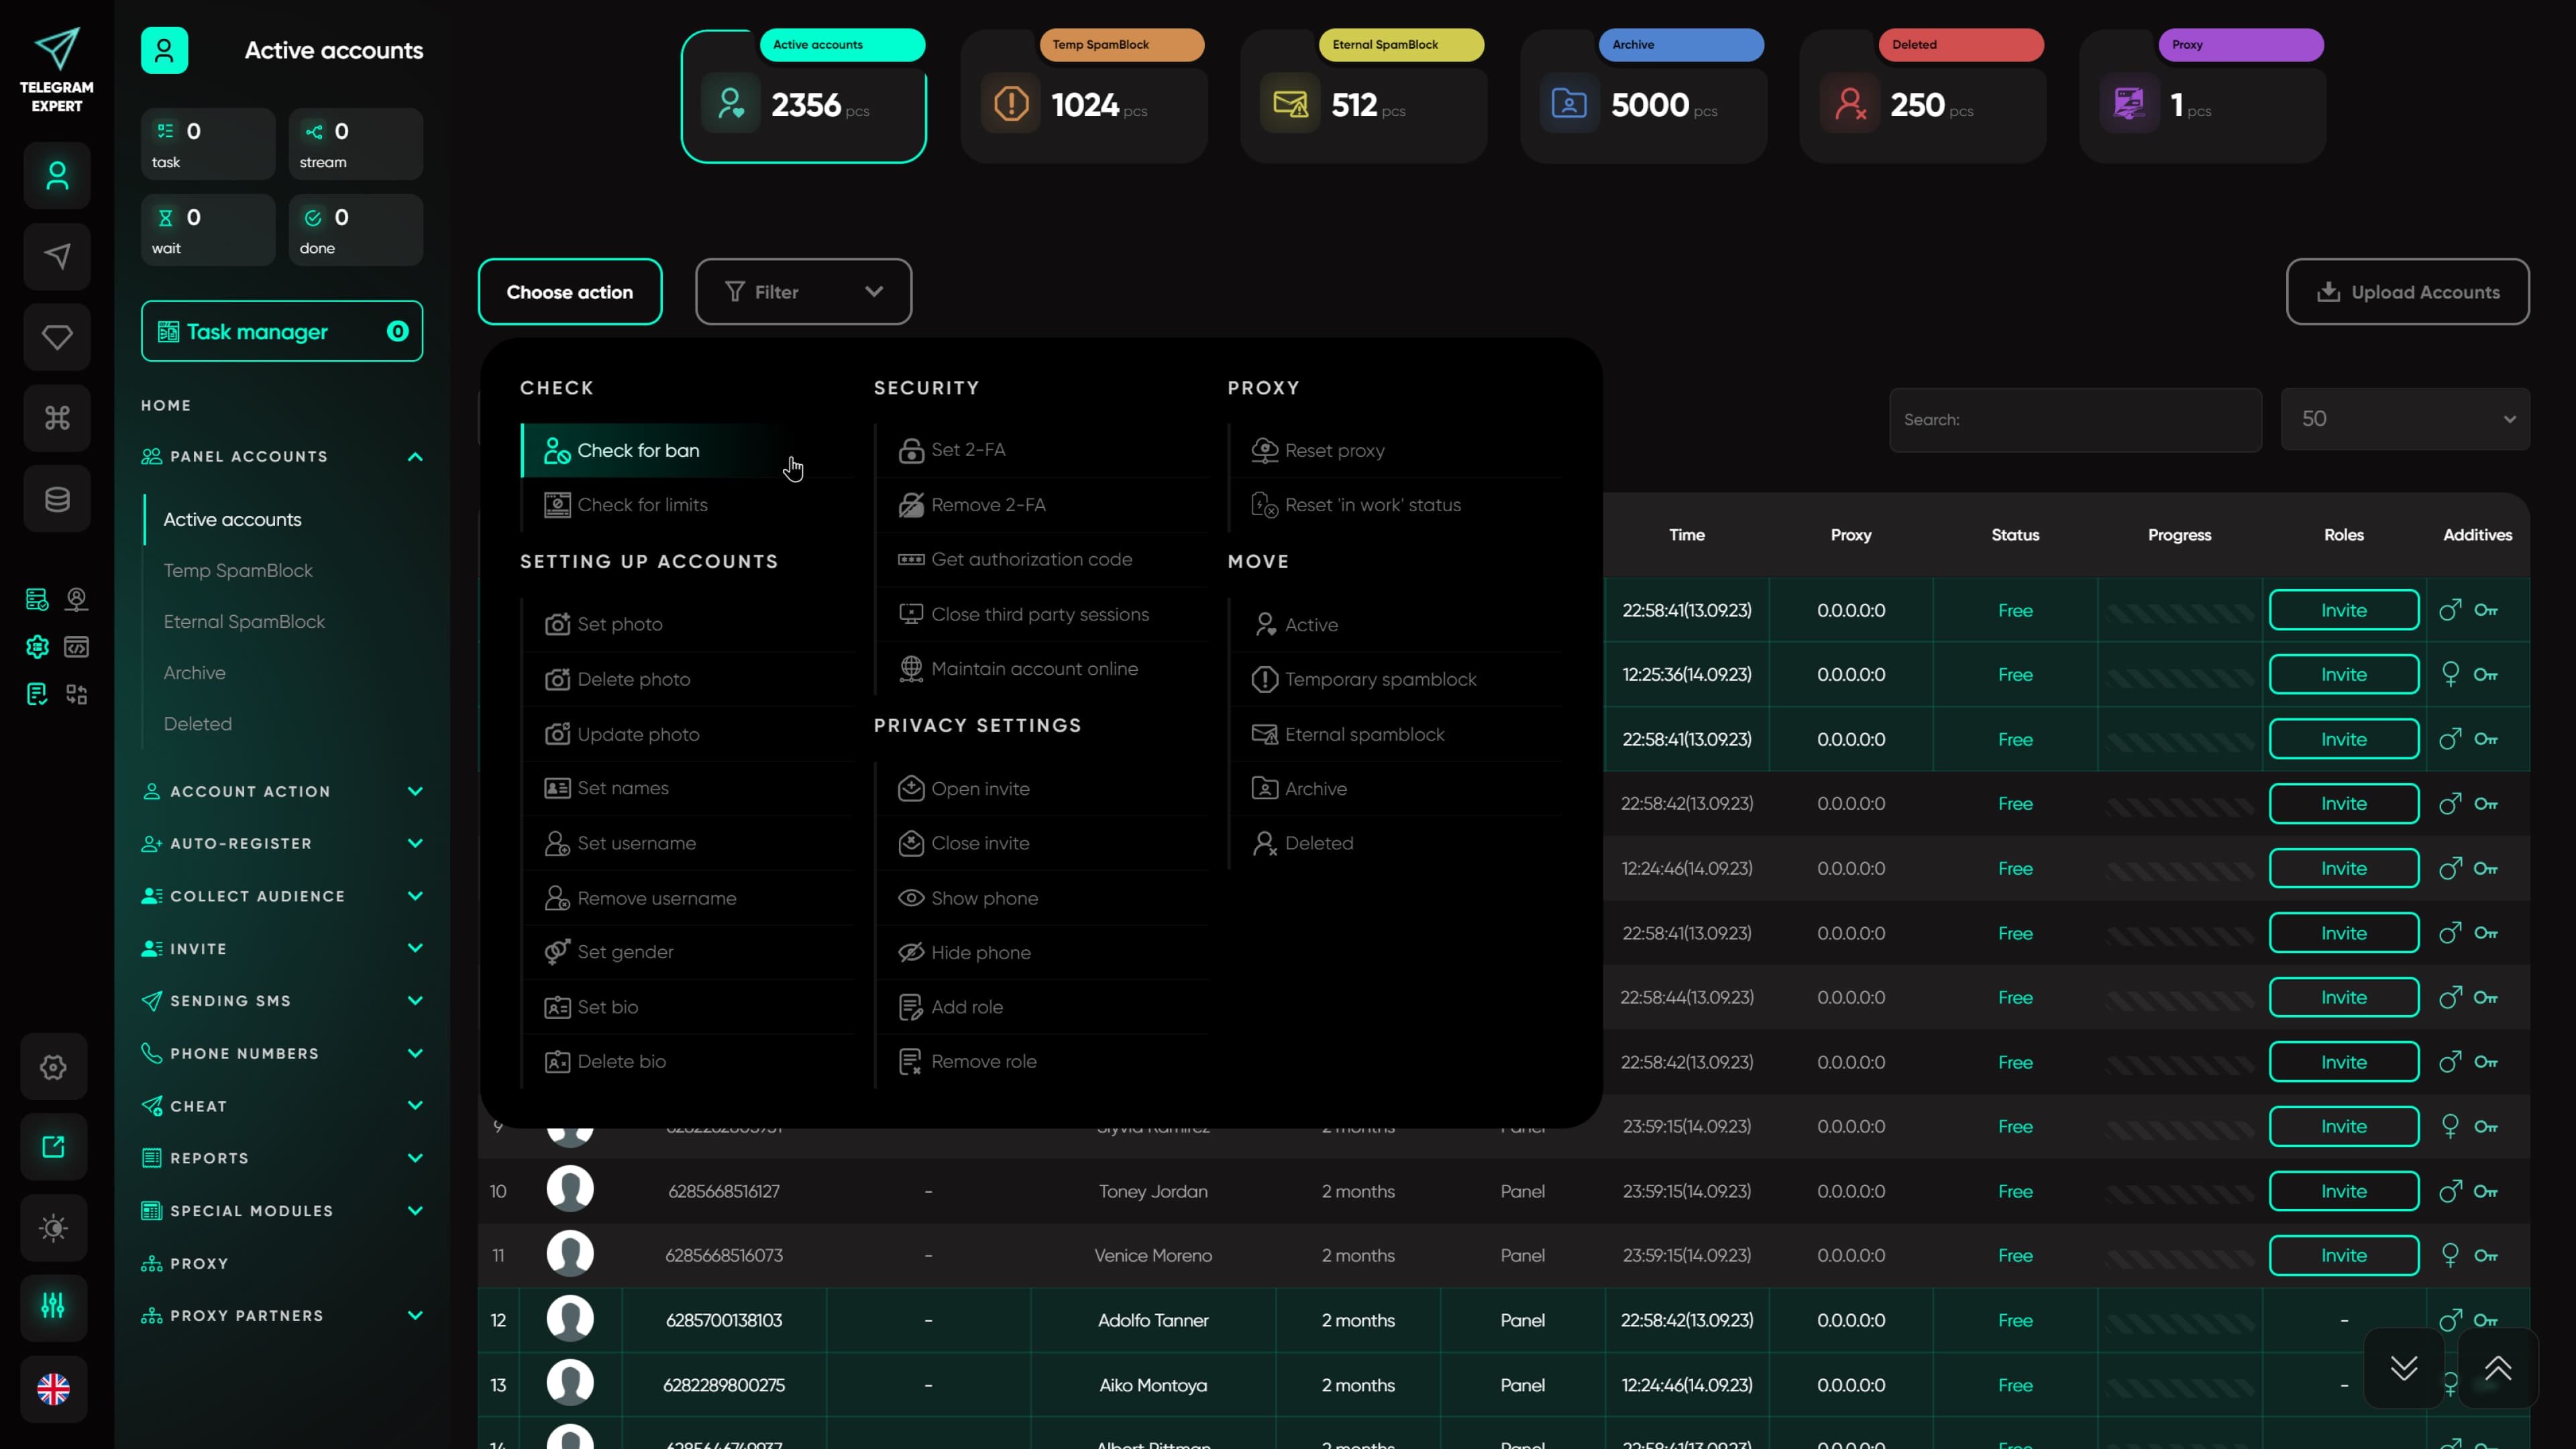The width and height of the screenshot is (2576, 1449).
Task: Click the double chevron scroll-up button
Action: [x=2497, y=1368]
